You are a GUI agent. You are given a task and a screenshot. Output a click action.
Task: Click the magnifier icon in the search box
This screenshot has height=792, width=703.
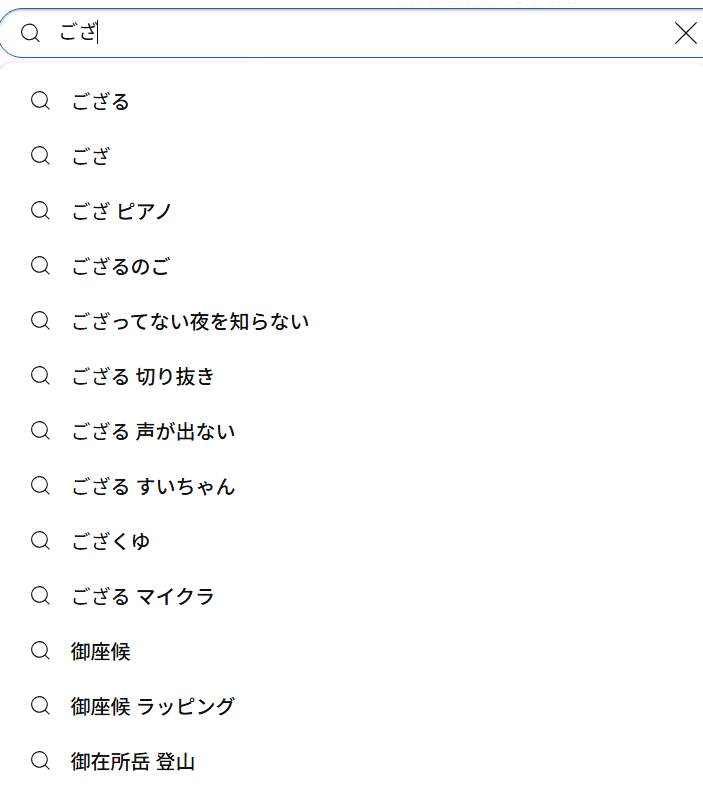(x=30, y=33)
